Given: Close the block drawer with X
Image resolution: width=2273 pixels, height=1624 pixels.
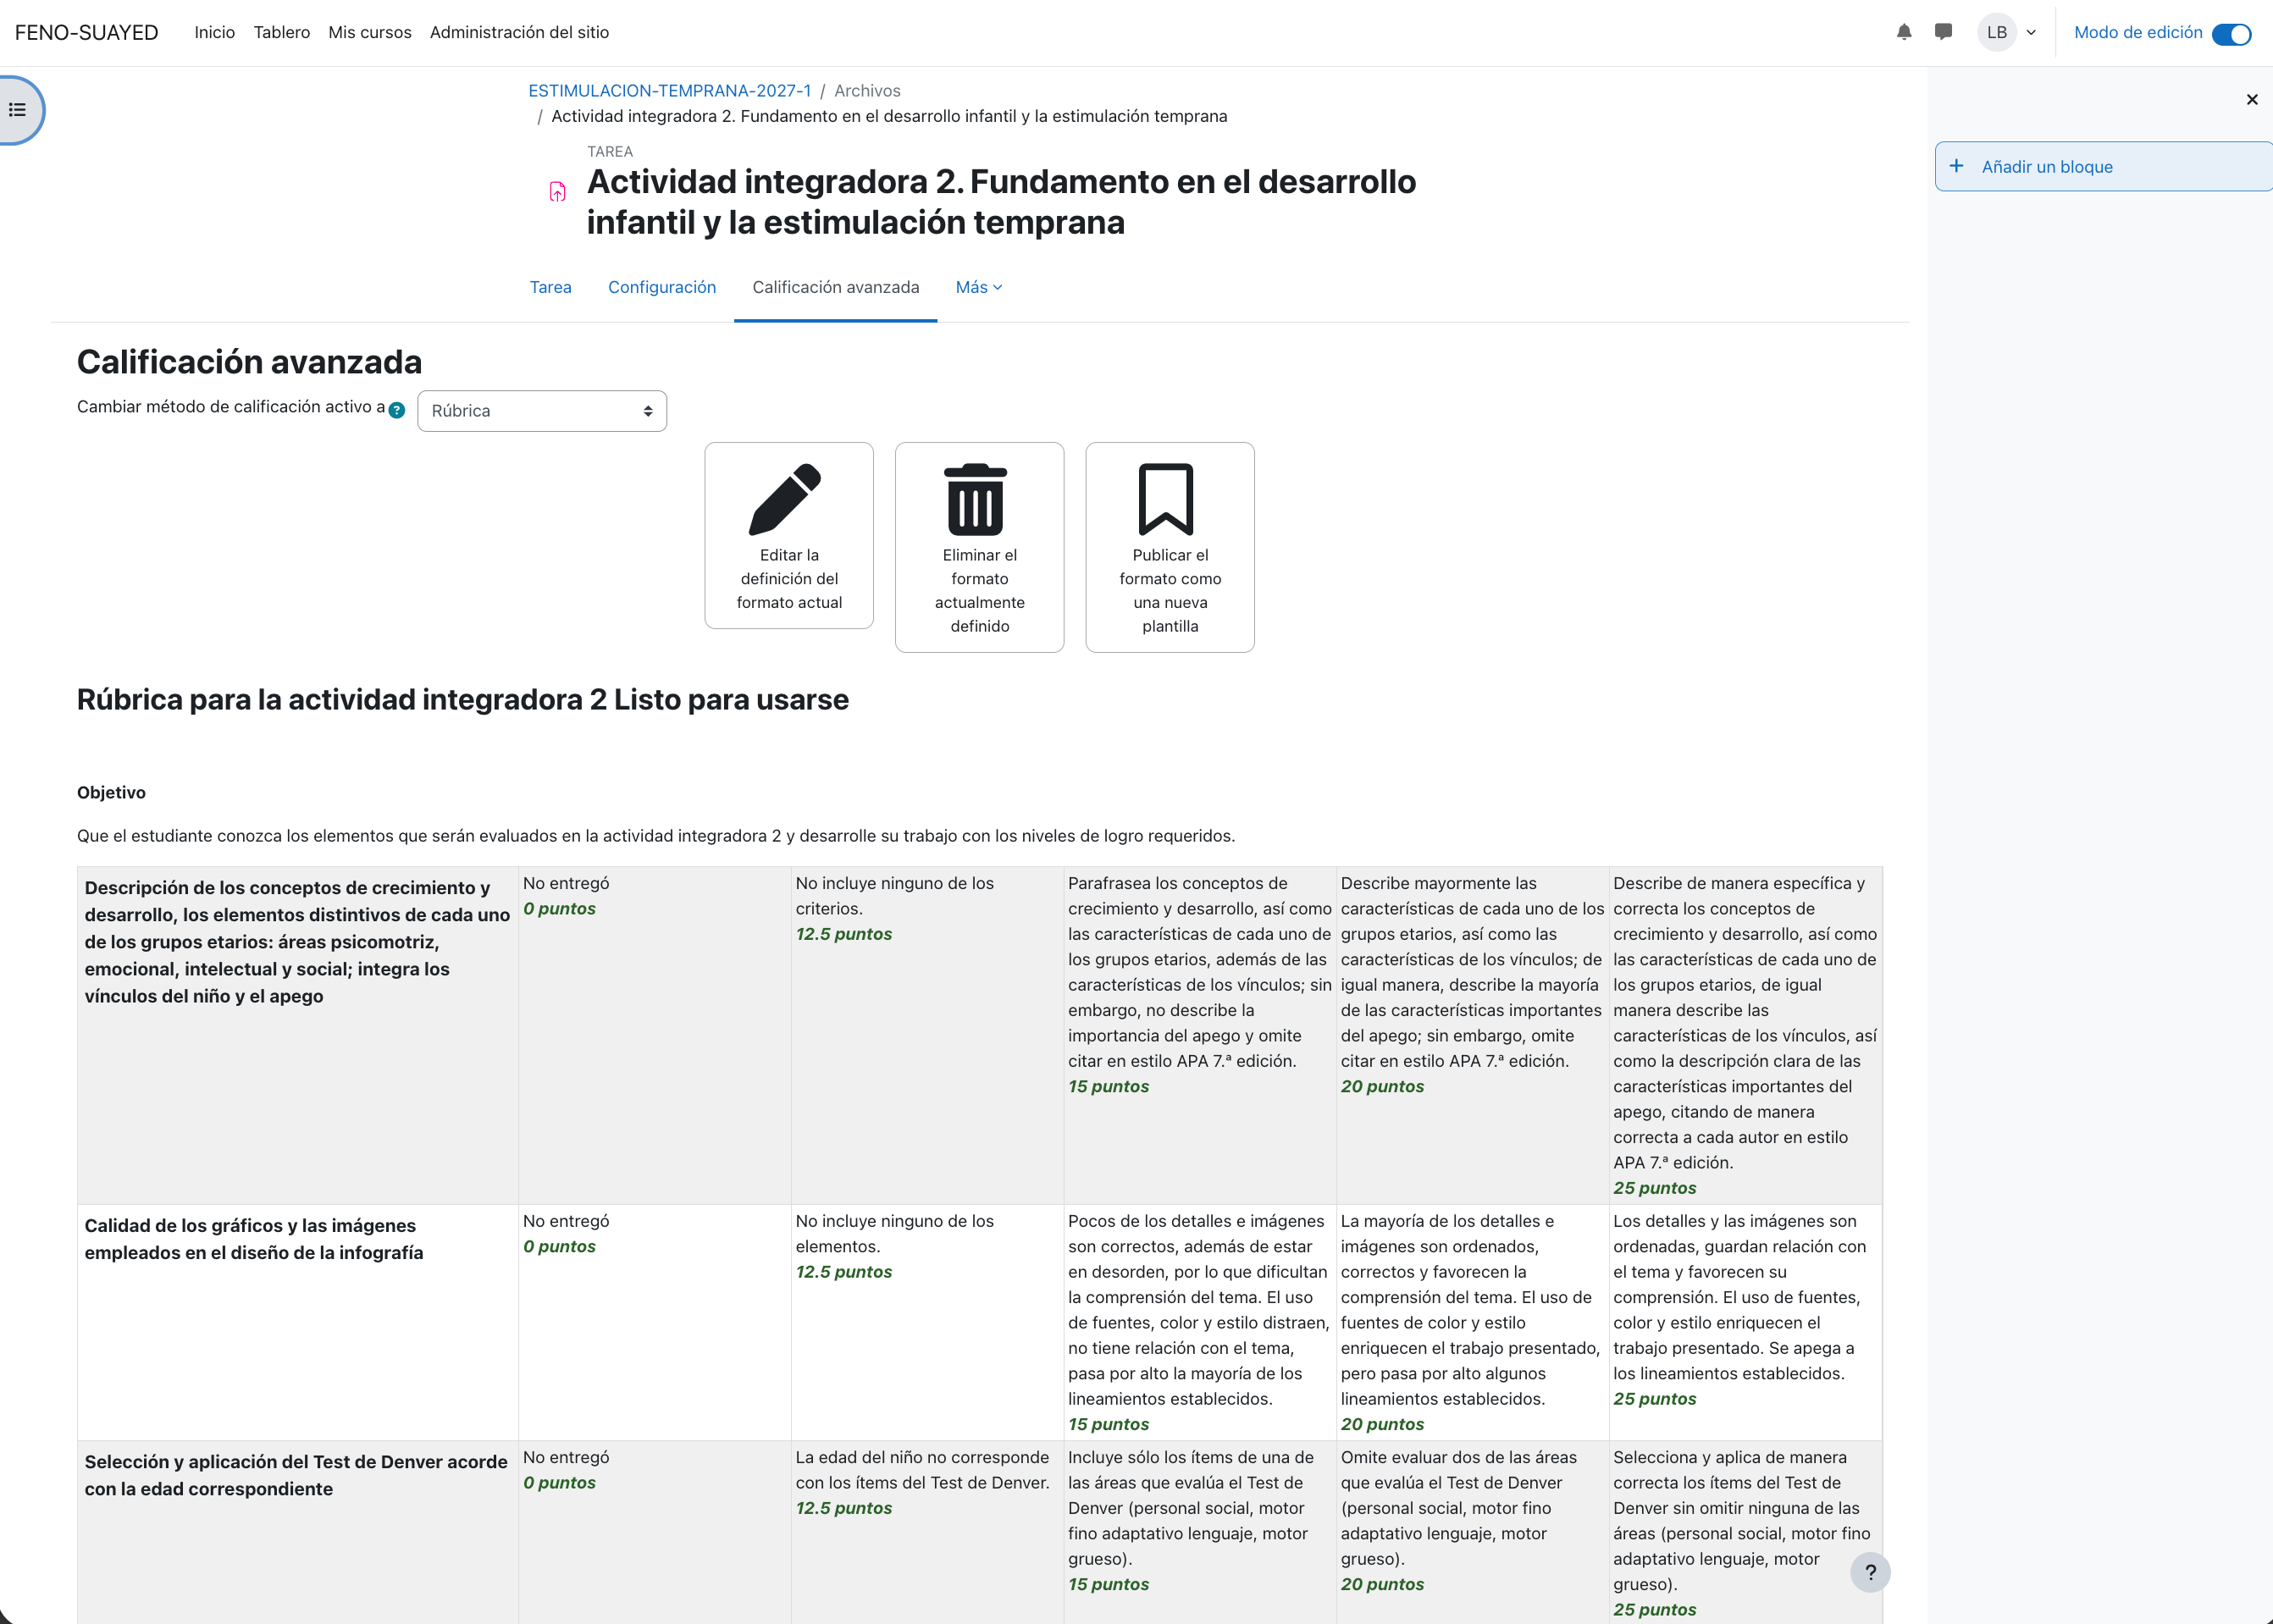Looking at the screenshot, I should coord(2251,99).
